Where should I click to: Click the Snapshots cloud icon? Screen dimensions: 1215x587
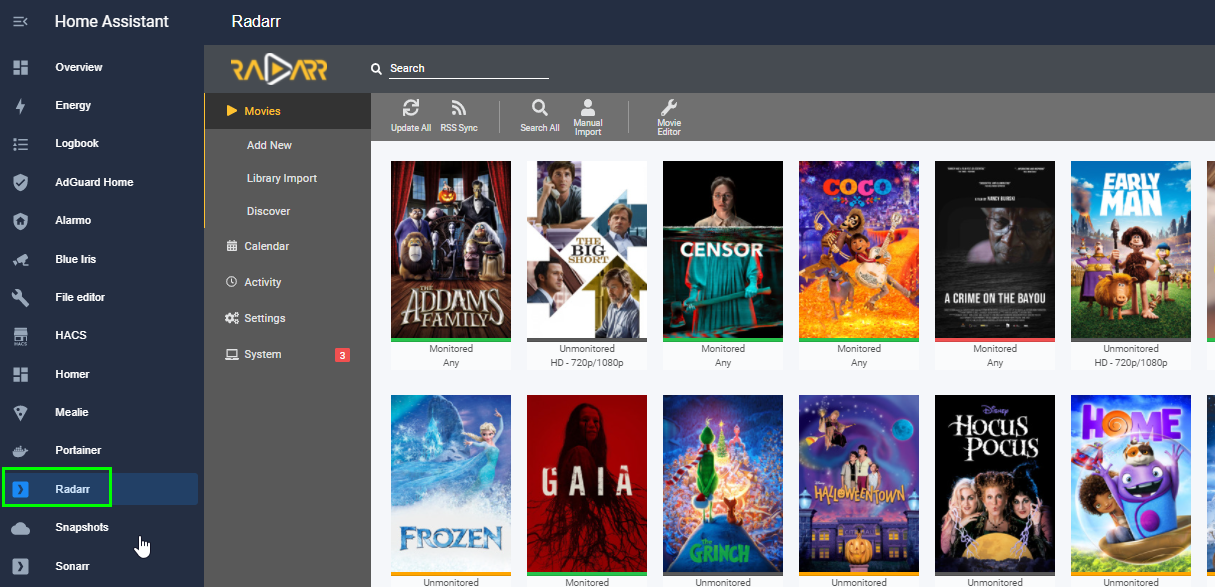pos(20,527)
